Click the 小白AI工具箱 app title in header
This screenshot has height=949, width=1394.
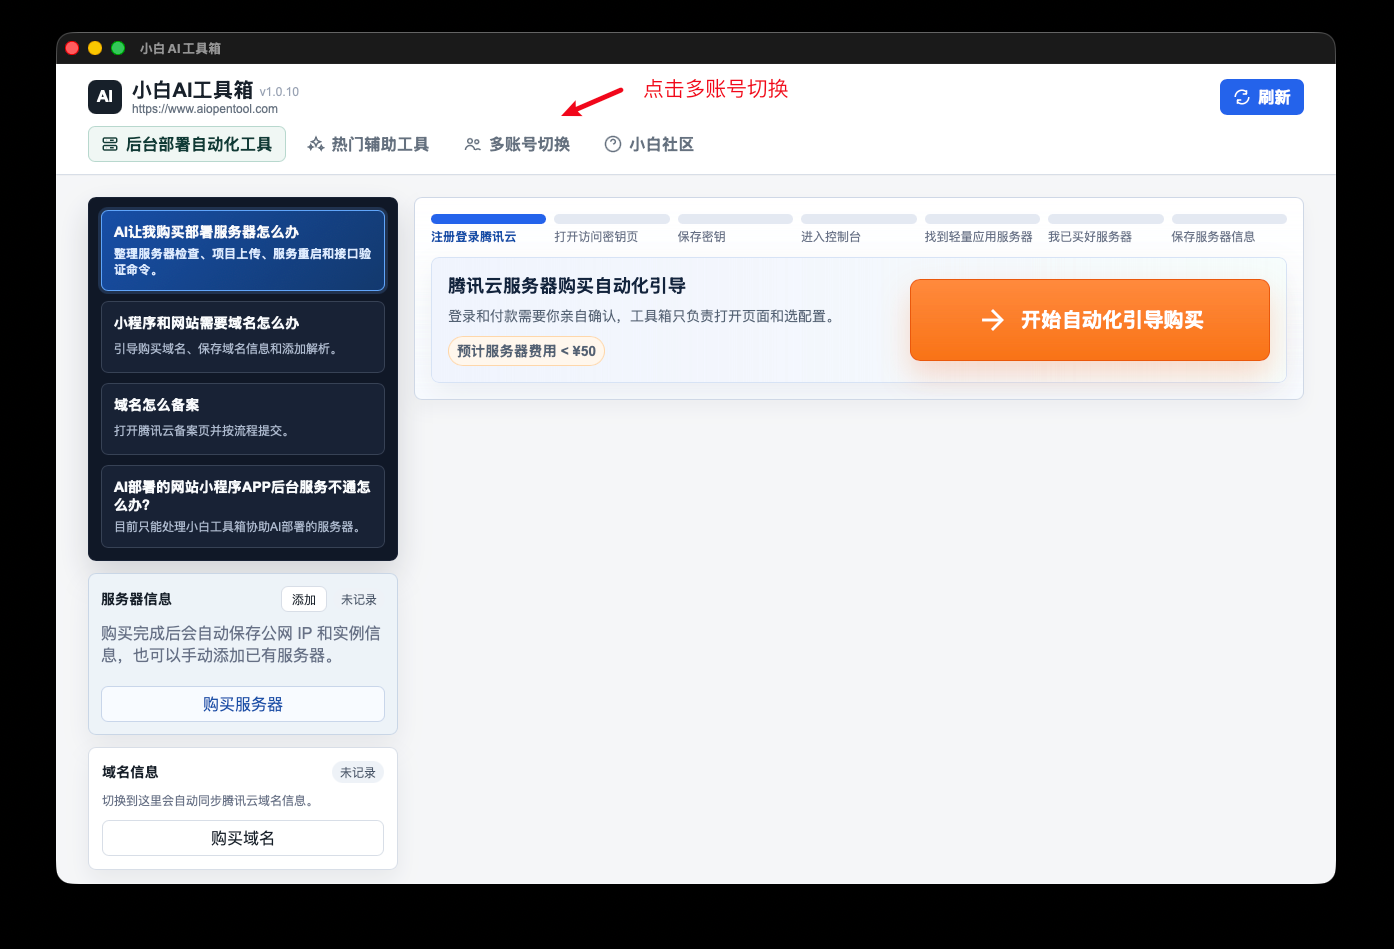193,89
